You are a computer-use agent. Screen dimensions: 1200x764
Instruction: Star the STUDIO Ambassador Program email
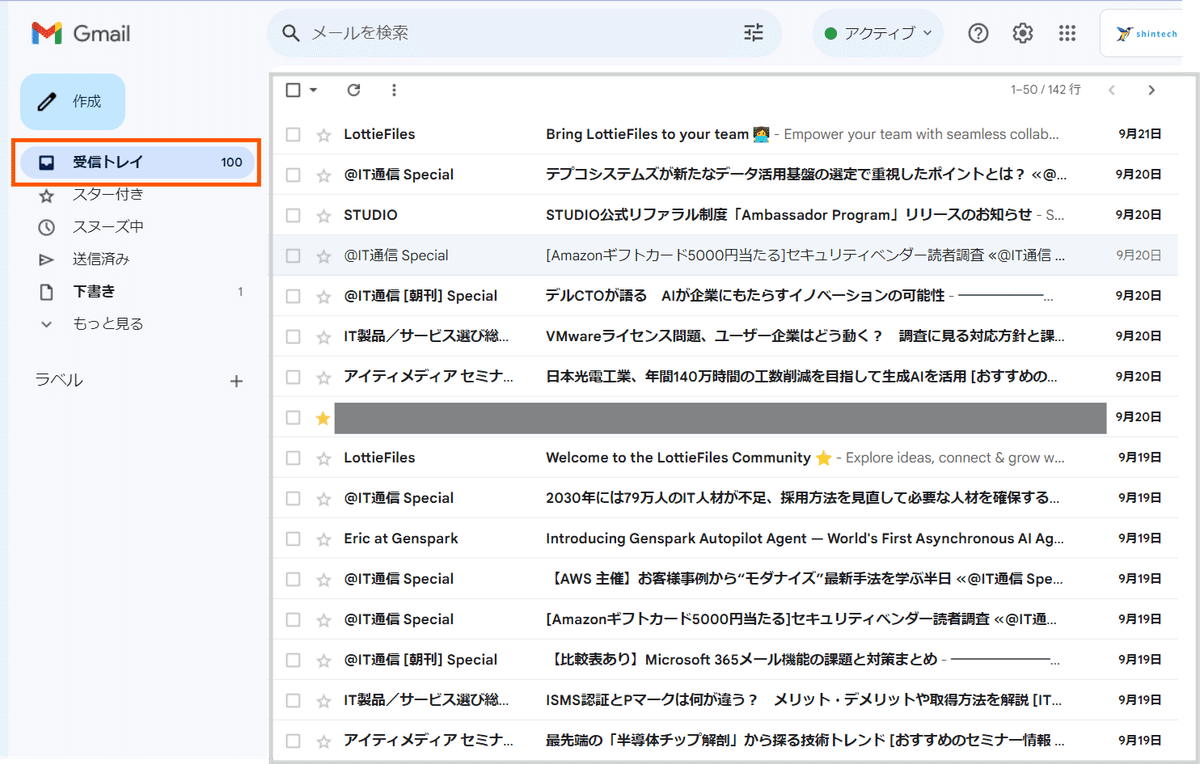[x=323, y=216]
